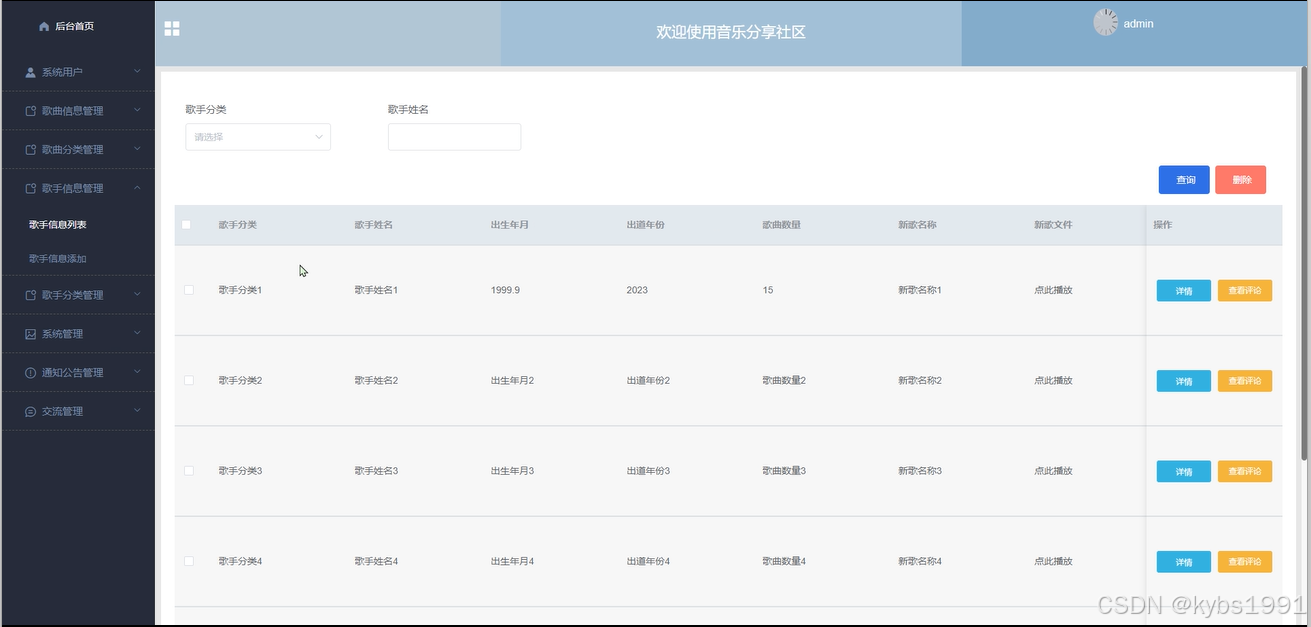Screen dimensions: 1311x627
Task: Select the 交流管理 menu label
Action: pyautogui.click(x=62, y=412)
